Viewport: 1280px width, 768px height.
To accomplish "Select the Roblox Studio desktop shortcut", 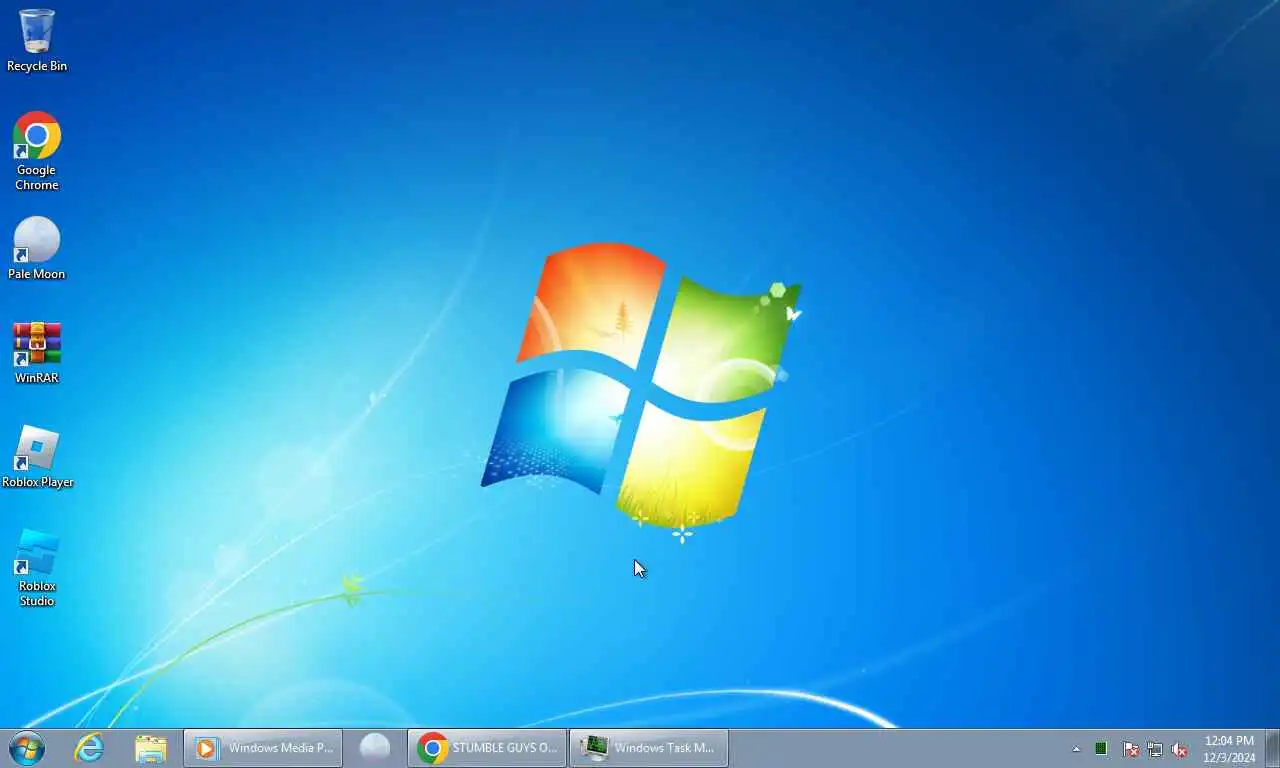I will (37, 568).
